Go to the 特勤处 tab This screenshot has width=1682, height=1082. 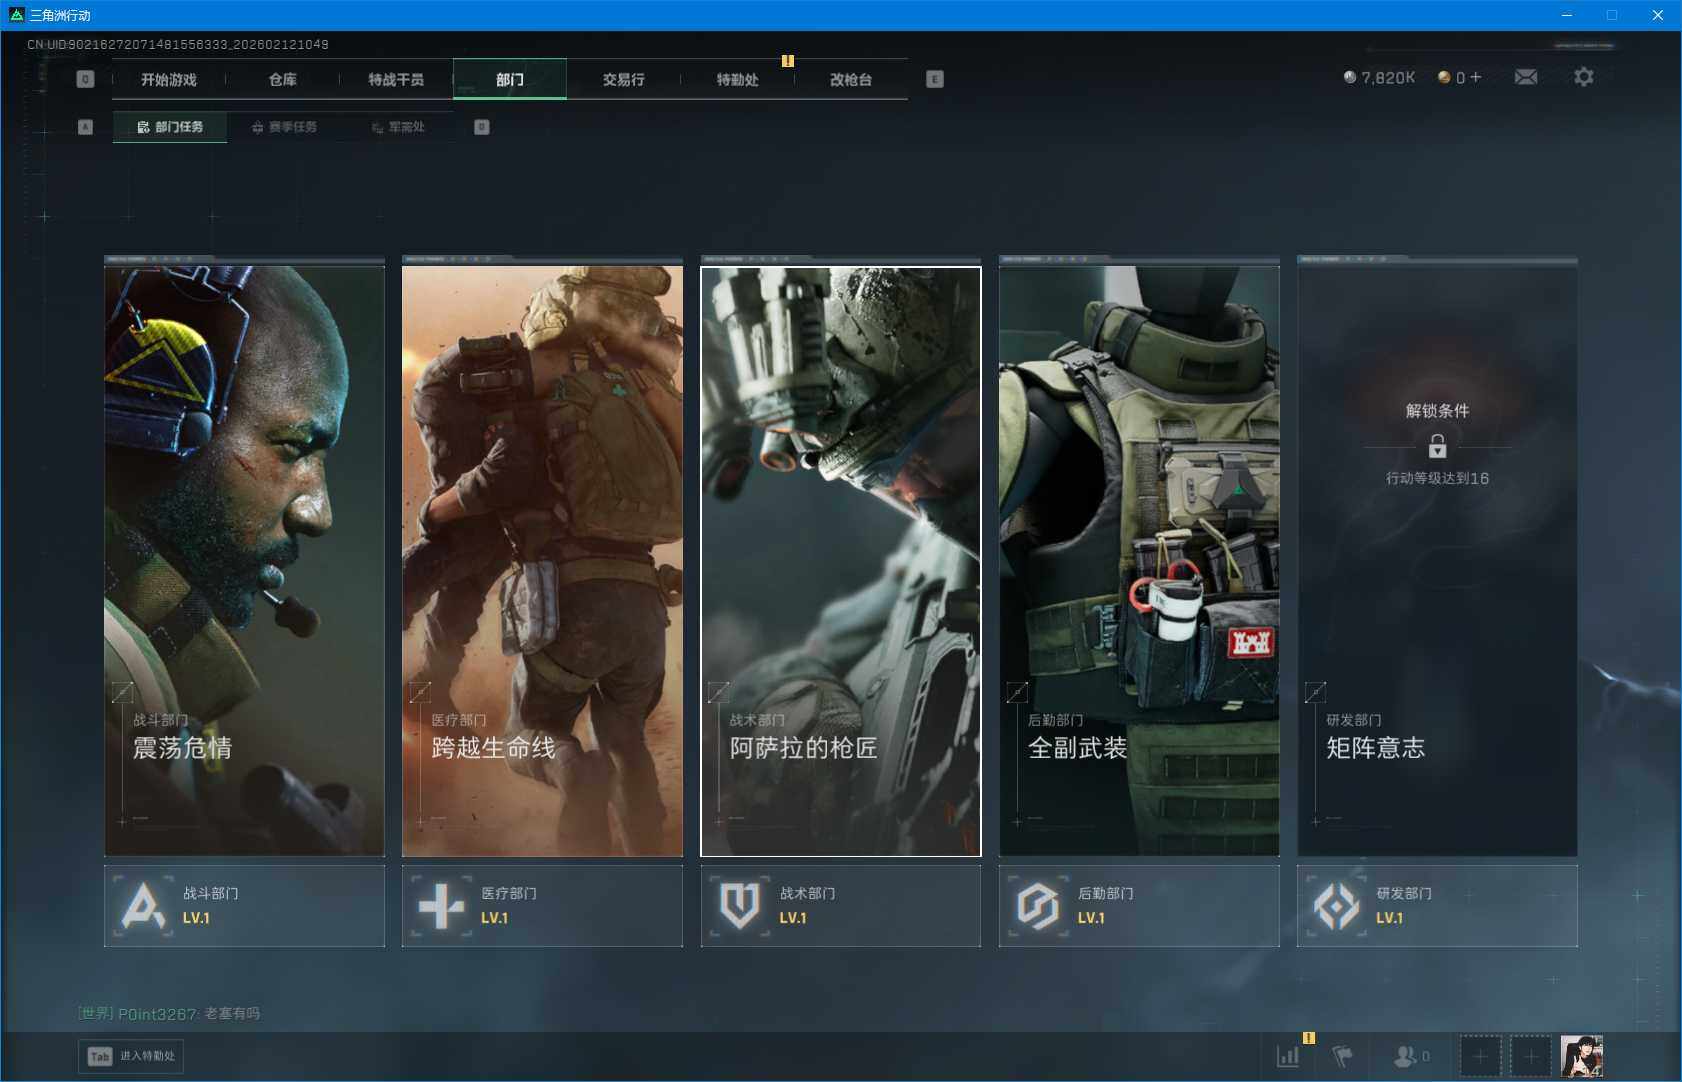pos(737,79)
